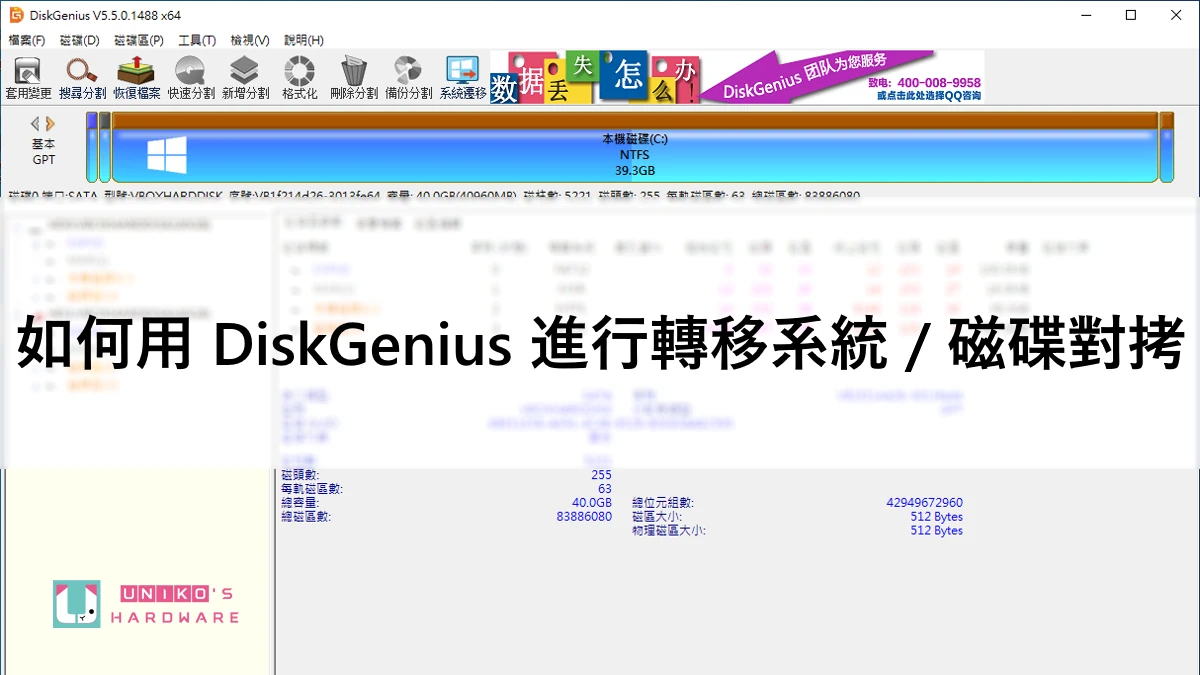
Task: Select the 快速分割 quick partition icon
Action: [191, 78]
